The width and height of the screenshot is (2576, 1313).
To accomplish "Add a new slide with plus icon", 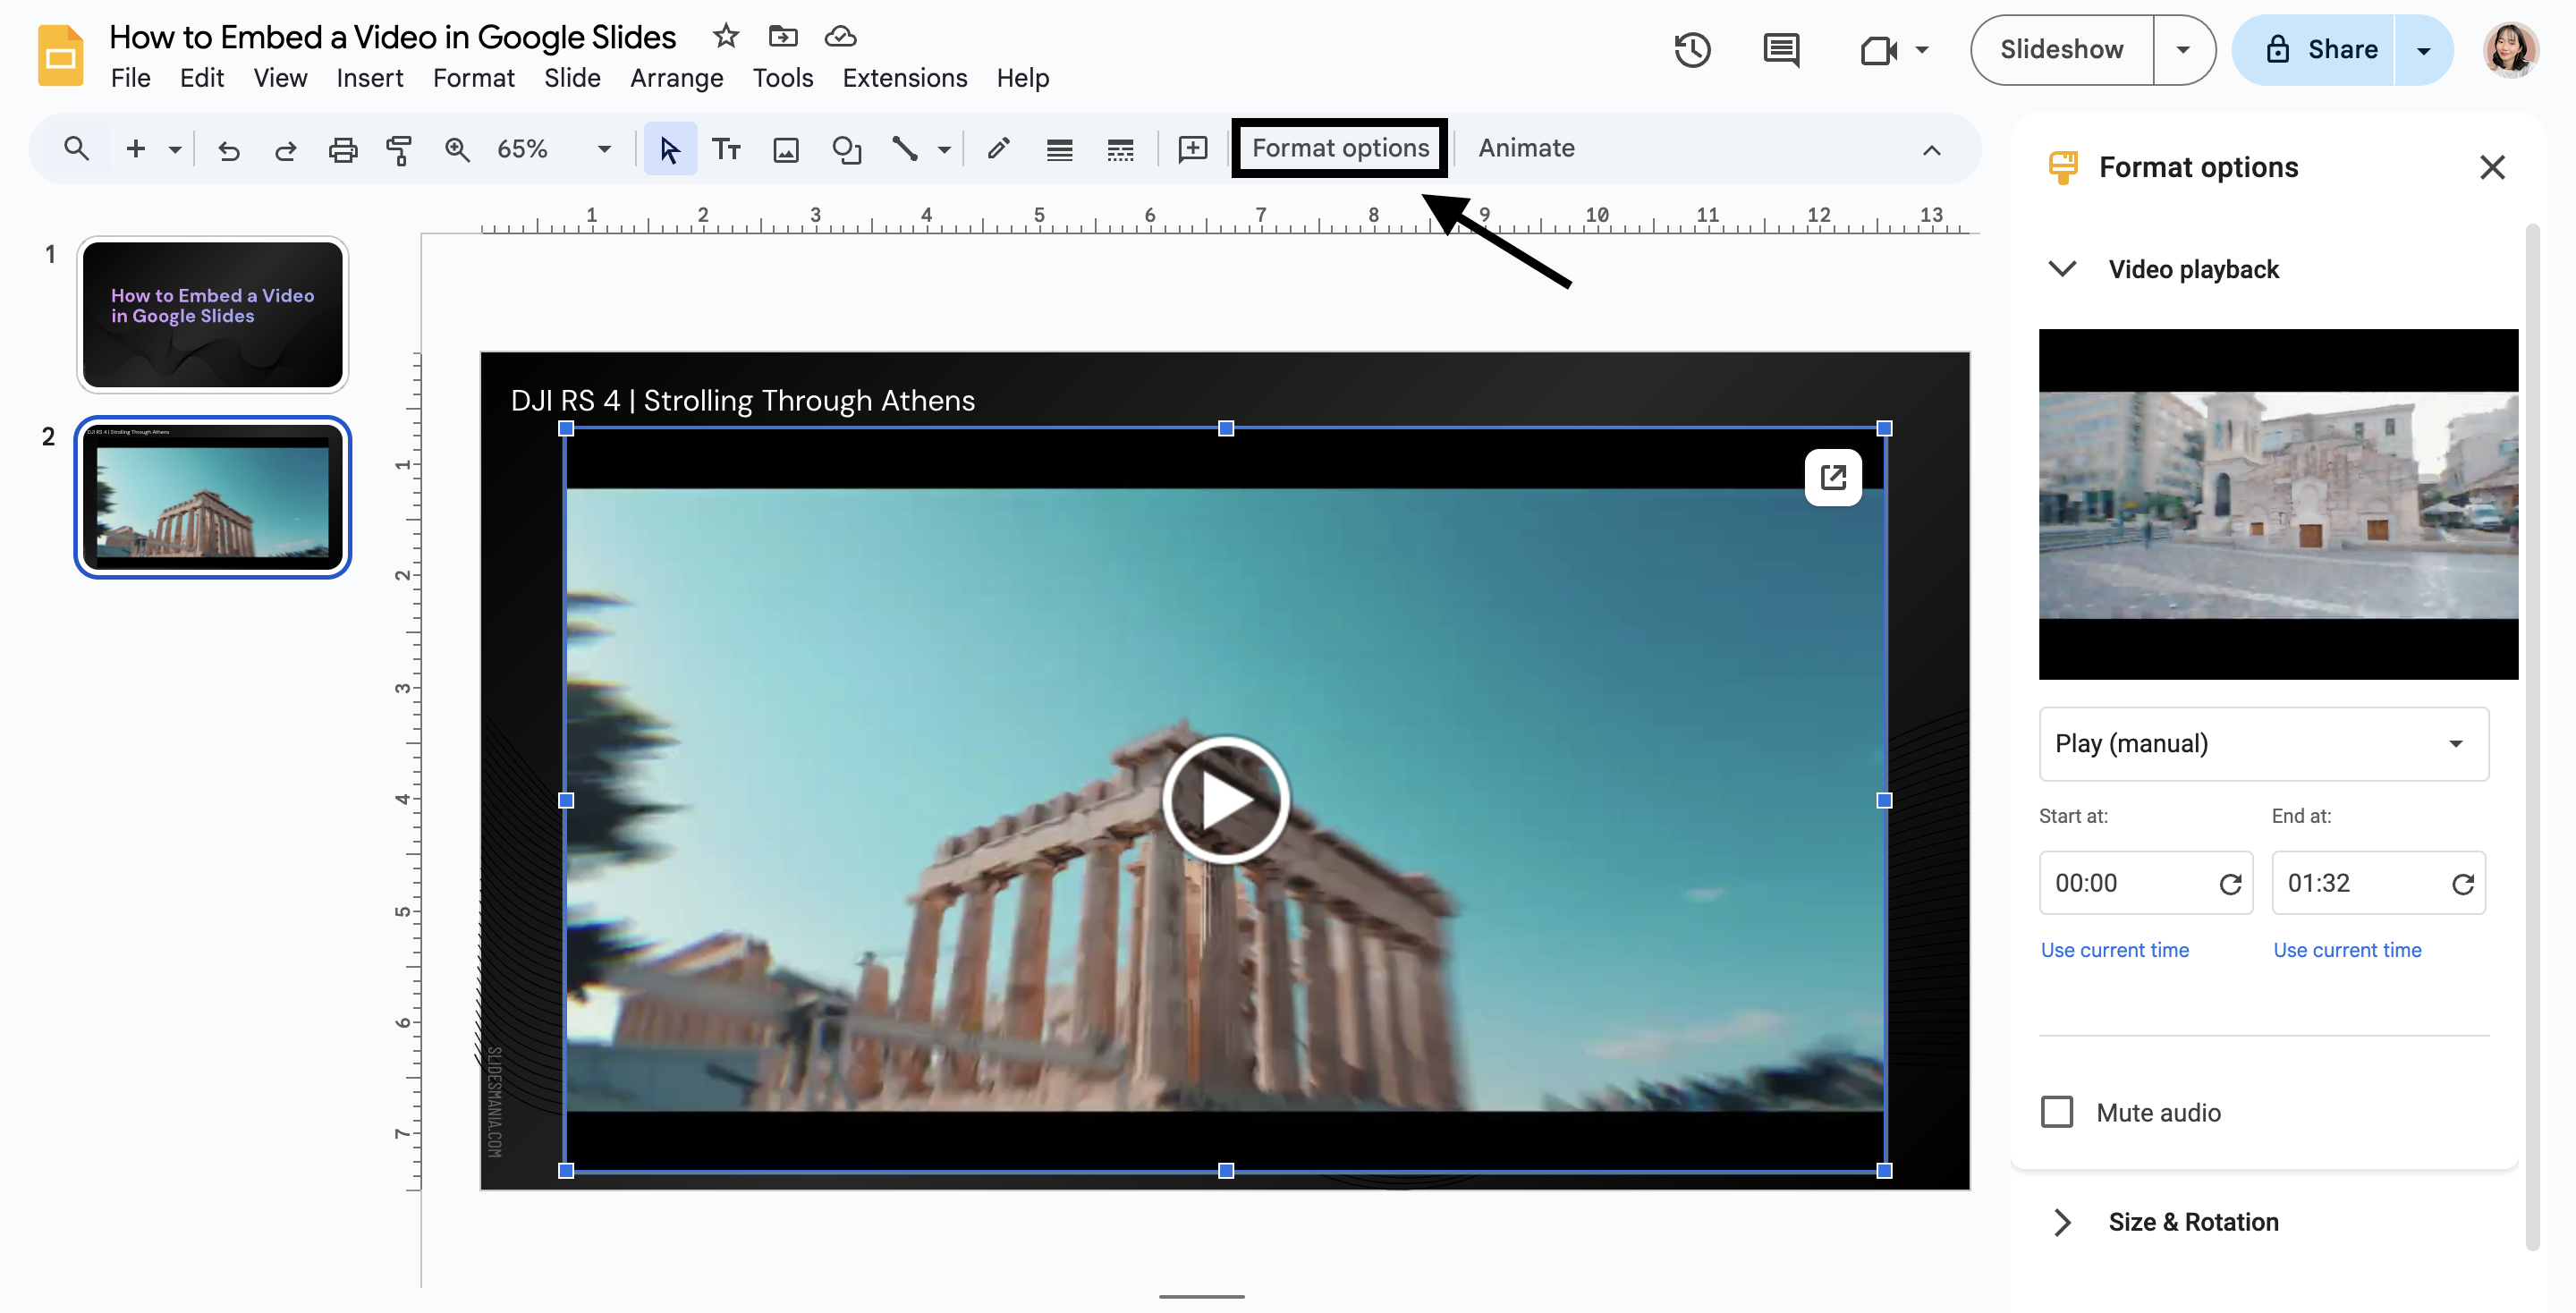I will (x=135, y=149).
